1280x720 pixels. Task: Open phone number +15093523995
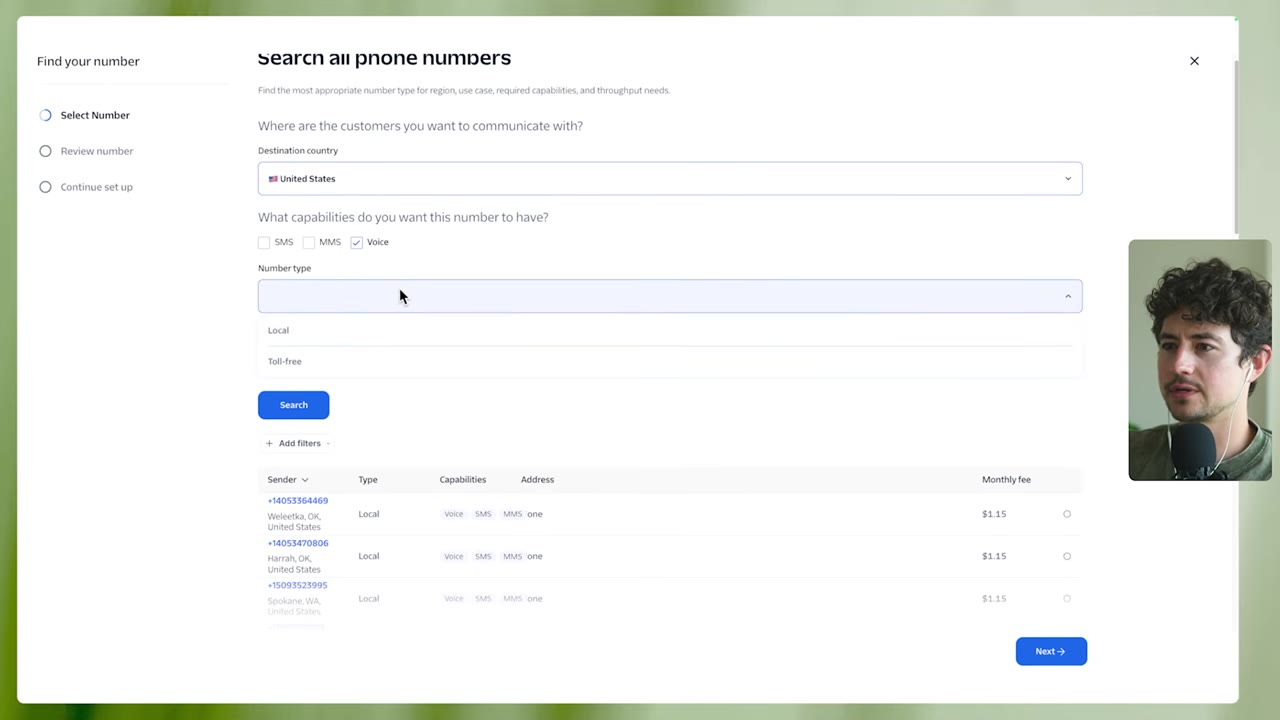click(x=297, y=585)
